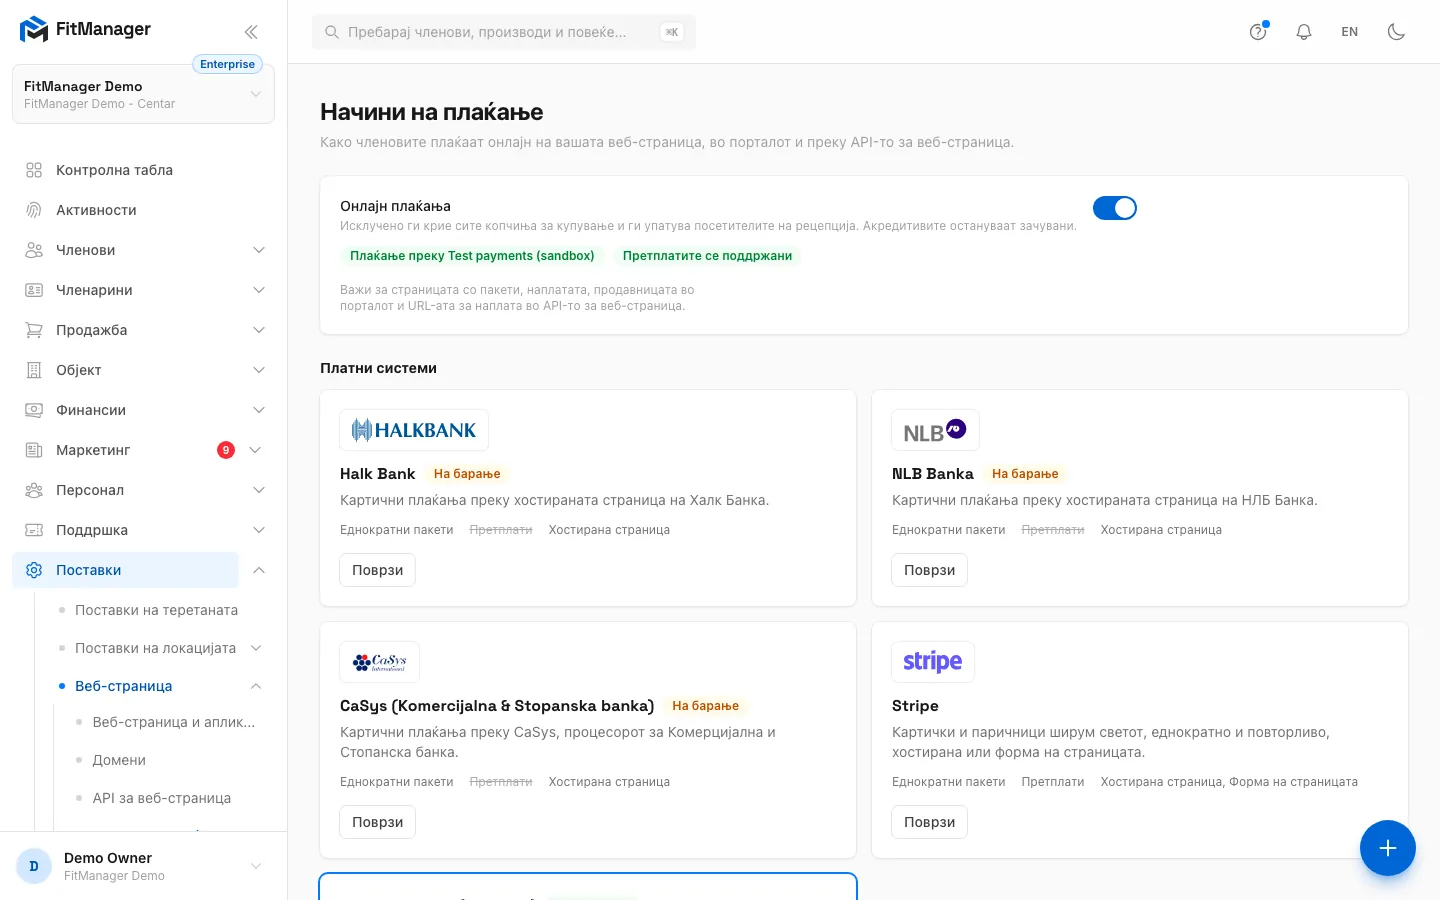Screen dimensions: 1440x900
Task: Switch language with the EN button
Action: click(1349, 32)
